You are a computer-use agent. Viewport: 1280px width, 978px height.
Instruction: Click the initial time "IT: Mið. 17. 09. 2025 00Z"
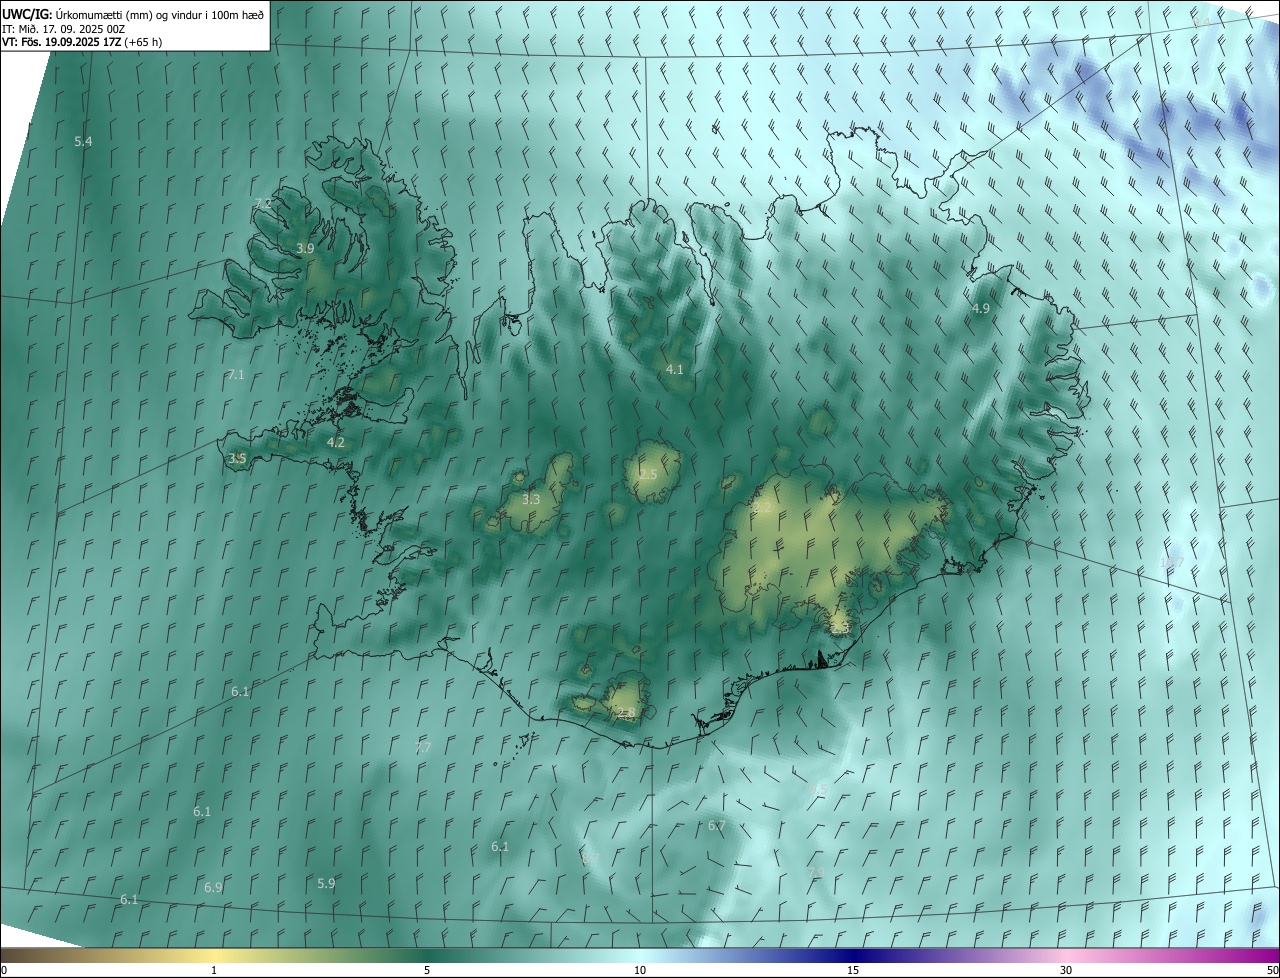(63, 29)
